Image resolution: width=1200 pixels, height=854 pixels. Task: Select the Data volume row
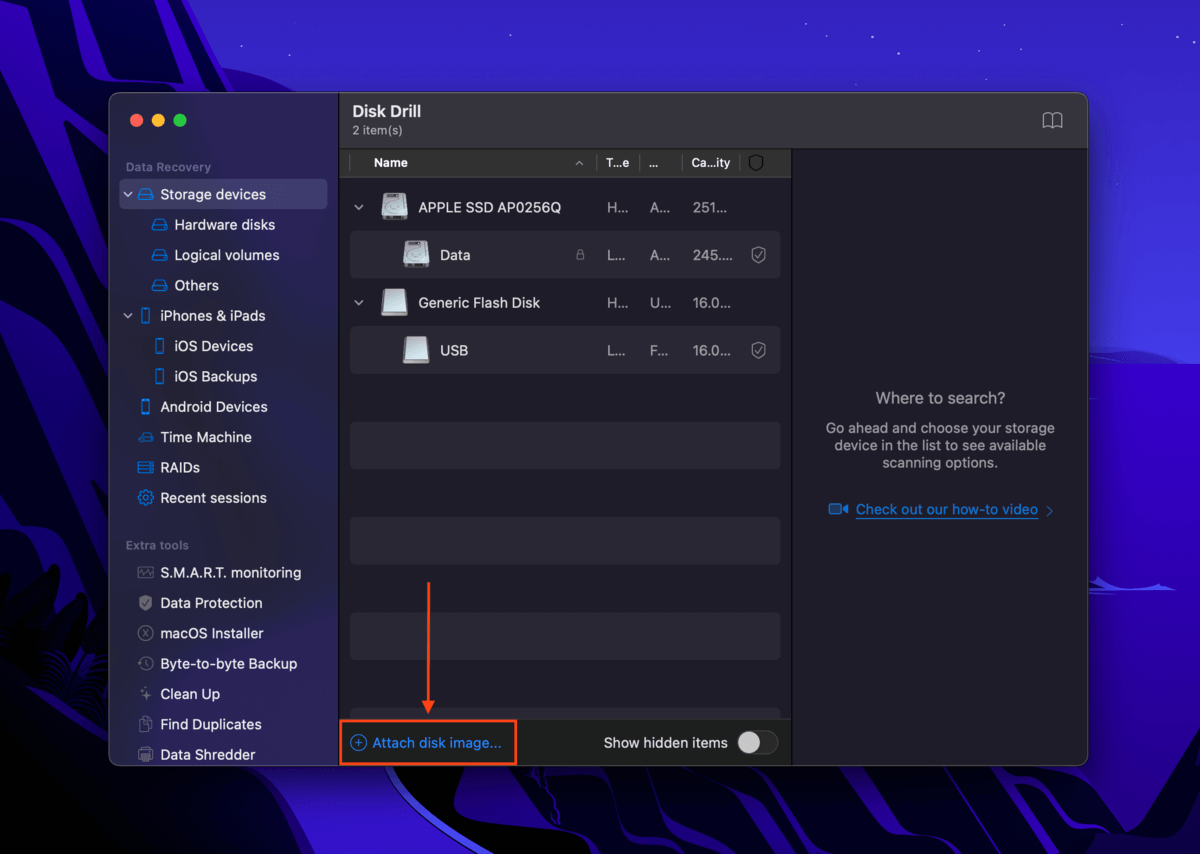[565, 255]
